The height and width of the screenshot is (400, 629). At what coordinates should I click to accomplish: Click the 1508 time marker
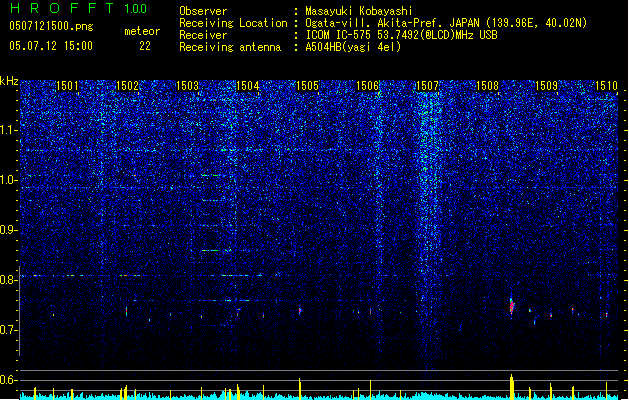[x=487, y=86]
